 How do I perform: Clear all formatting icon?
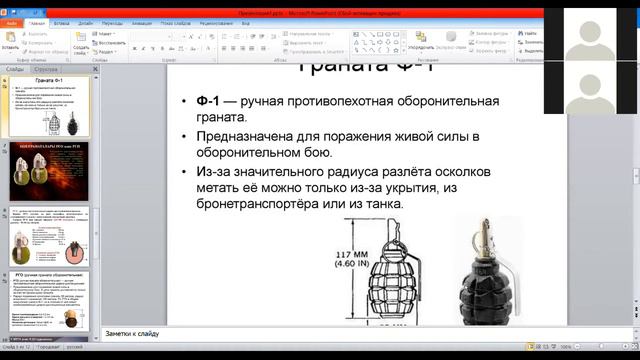pos(211,36)
